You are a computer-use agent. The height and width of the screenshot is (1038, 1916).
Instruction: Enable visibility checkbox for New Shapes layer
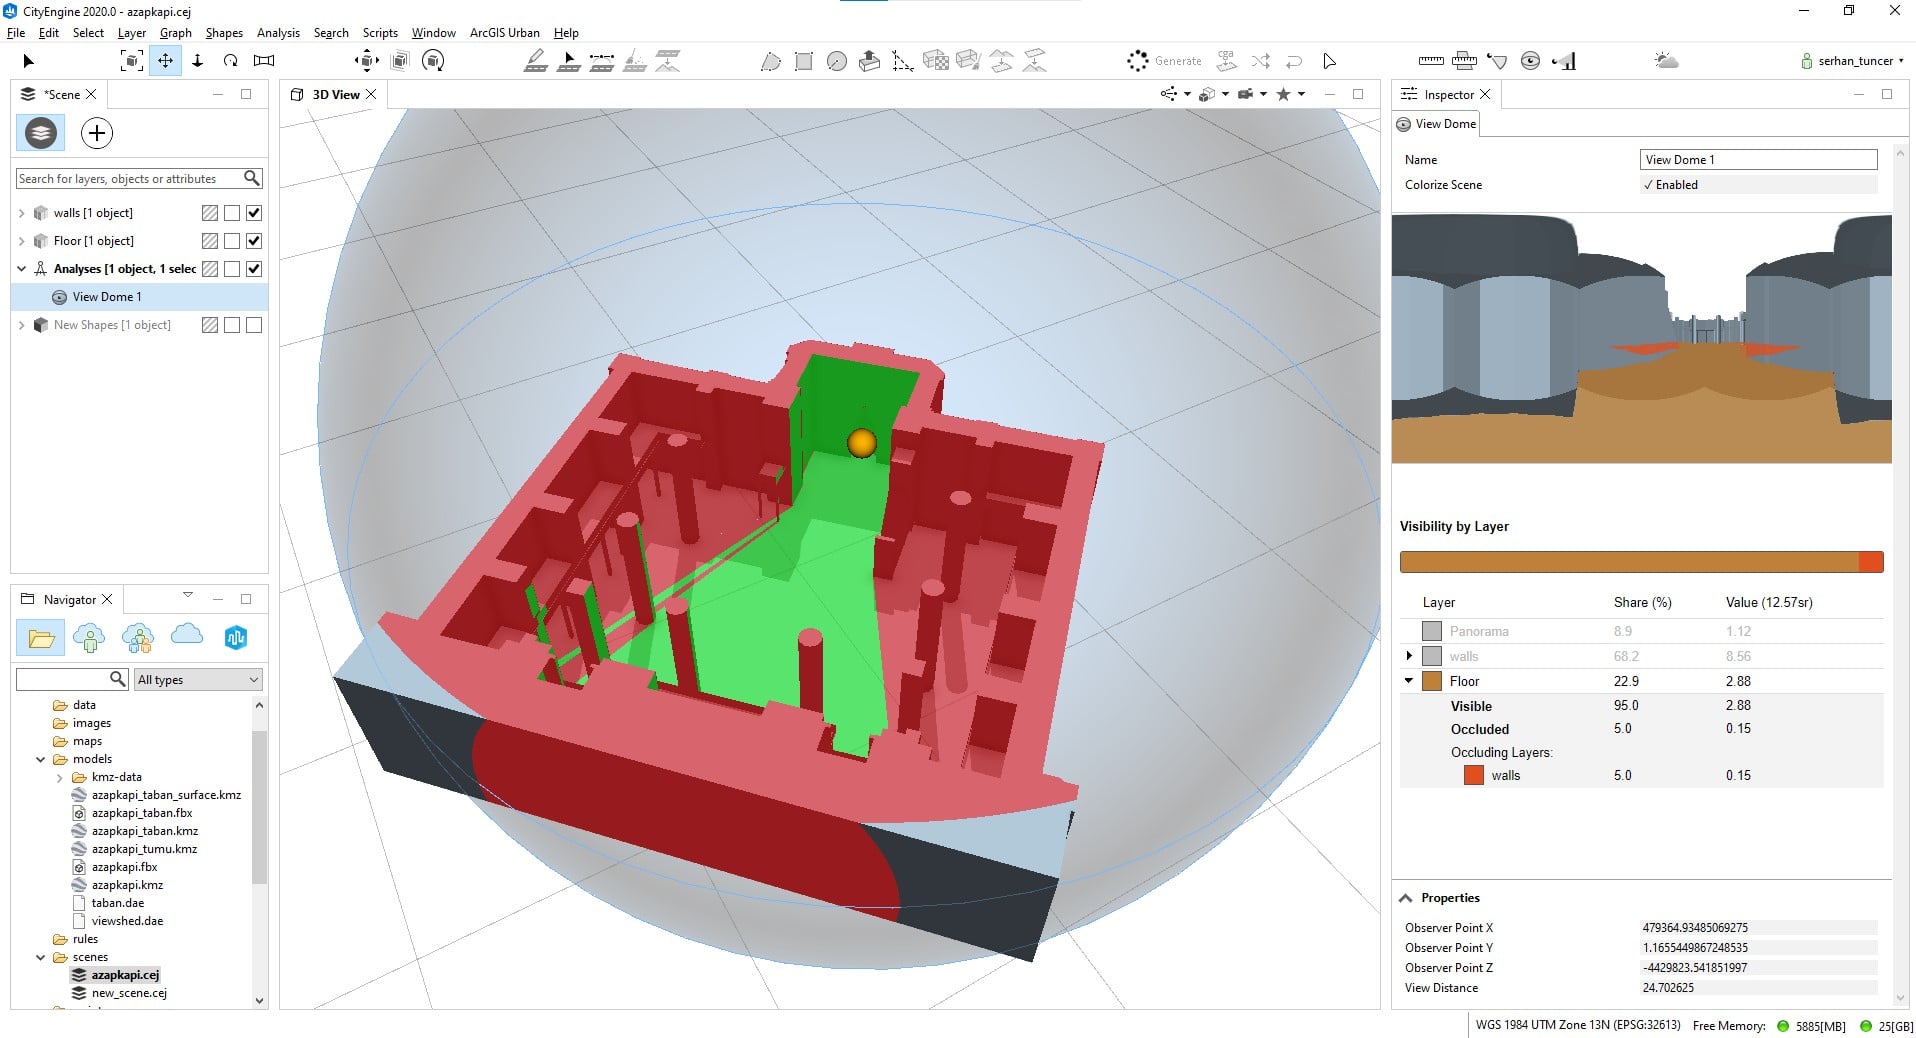pos(254,325)
